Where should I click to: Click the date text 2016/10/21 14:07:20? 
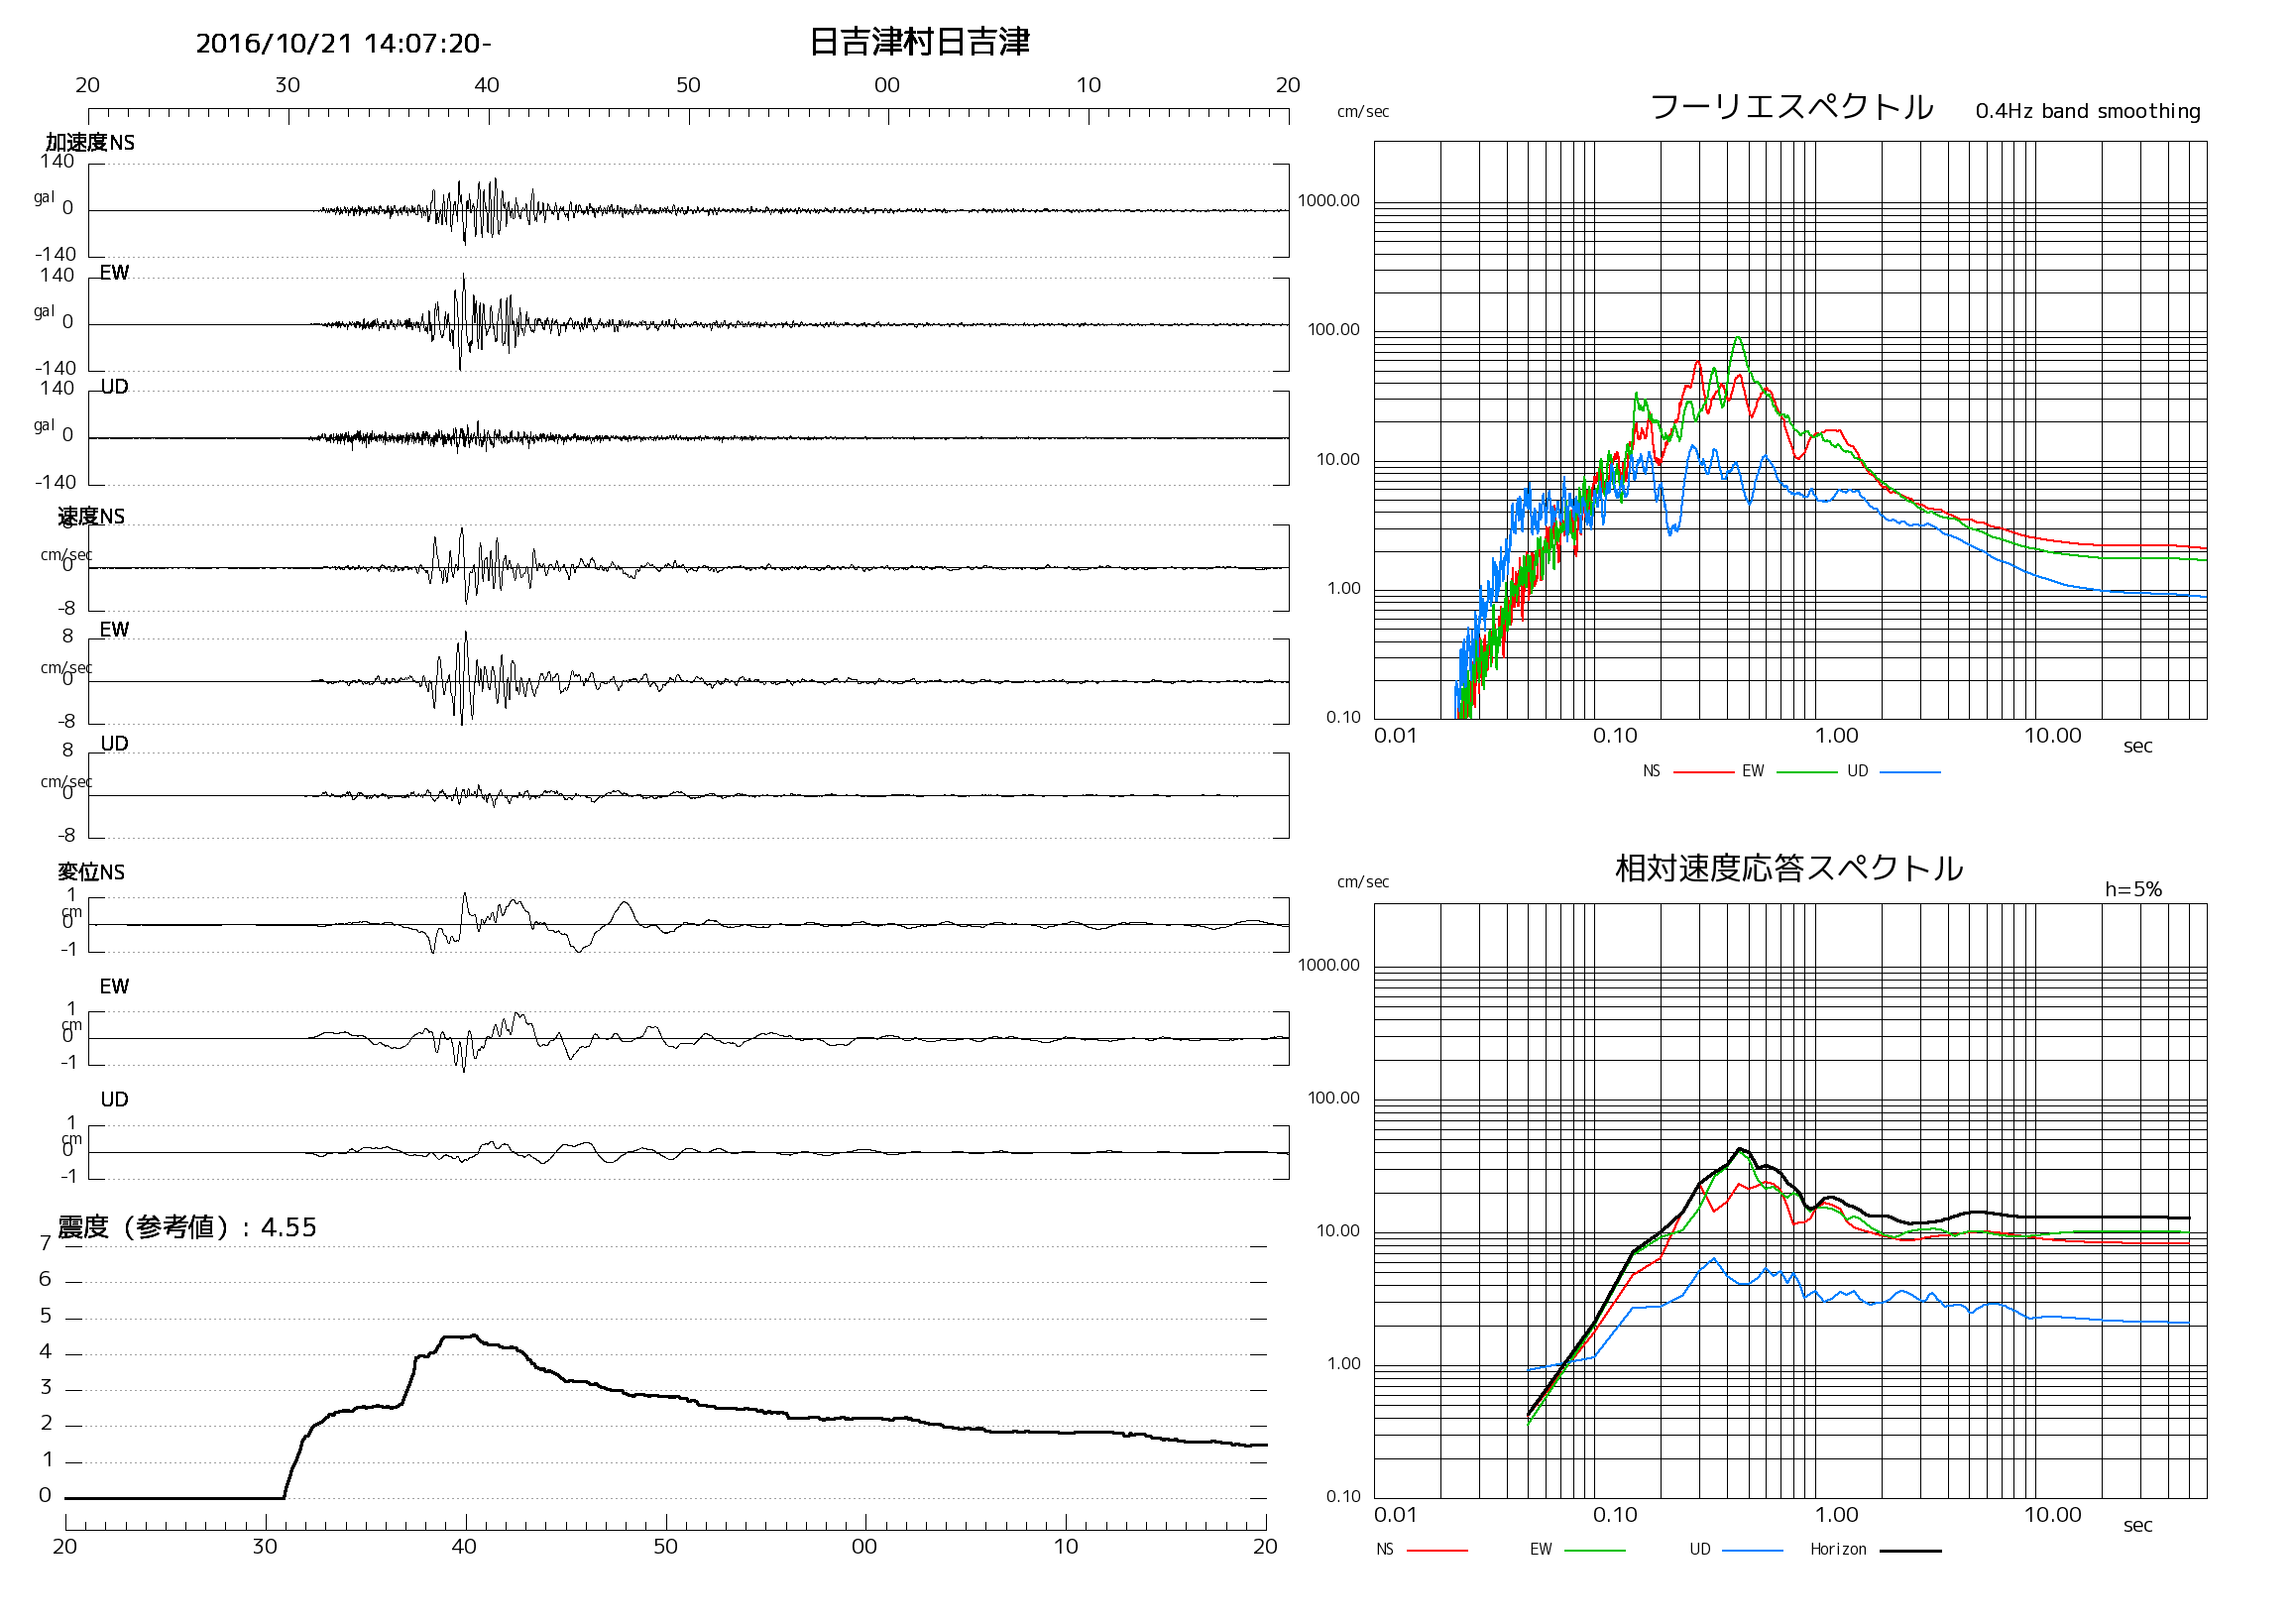point(343,44)
